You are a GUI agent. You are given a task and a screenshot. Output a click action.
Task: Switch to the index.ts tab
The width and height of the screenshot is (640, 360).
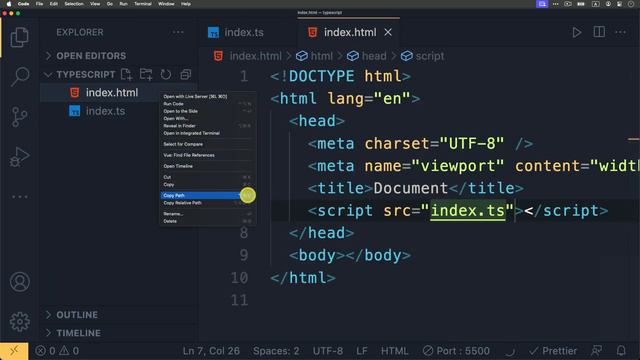pyautogui.click(x=244, y=32)
